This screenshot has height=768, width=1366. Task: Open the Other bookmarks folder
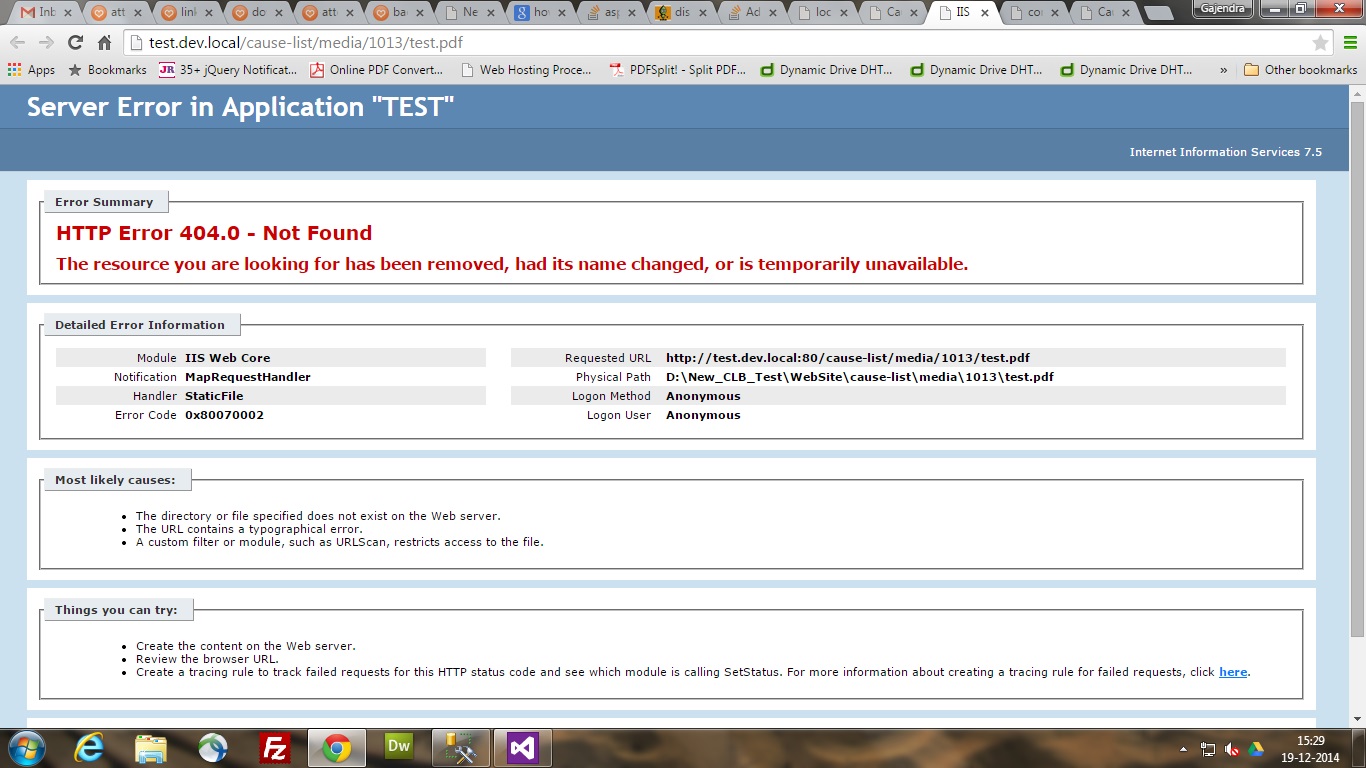coord(1300,70)
